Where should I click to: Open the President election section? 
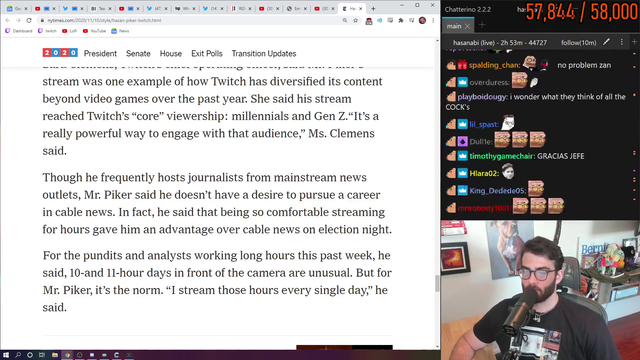click(100, 53)
